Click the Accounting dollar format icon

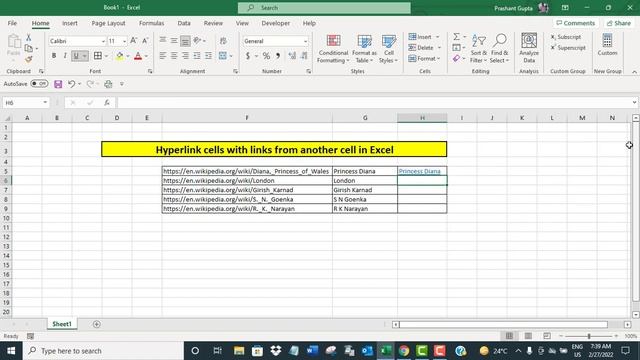(248, 56)
